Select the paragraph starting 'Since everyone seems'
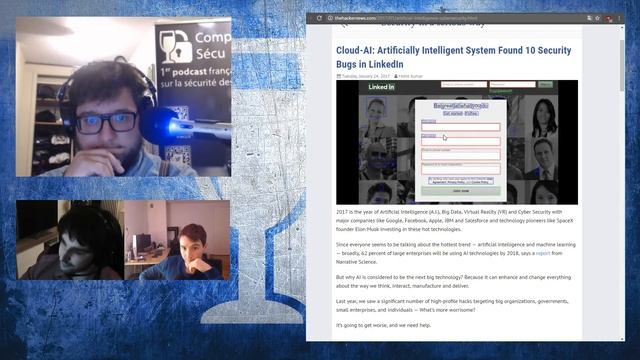The width and height of the screenshot is (640, 360). pyautogui.click(x=456, y=253)
